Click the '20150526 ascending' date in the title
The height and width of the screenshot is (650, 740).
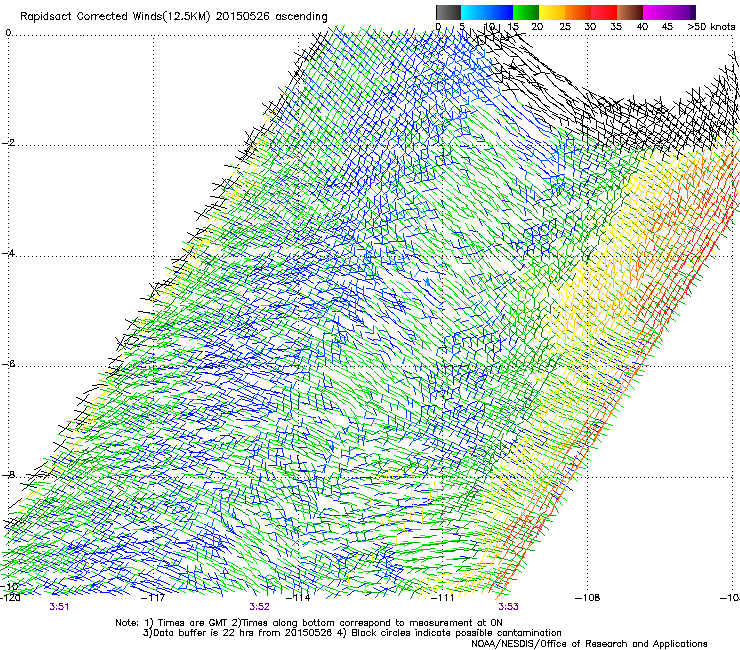tap(271, 17)
